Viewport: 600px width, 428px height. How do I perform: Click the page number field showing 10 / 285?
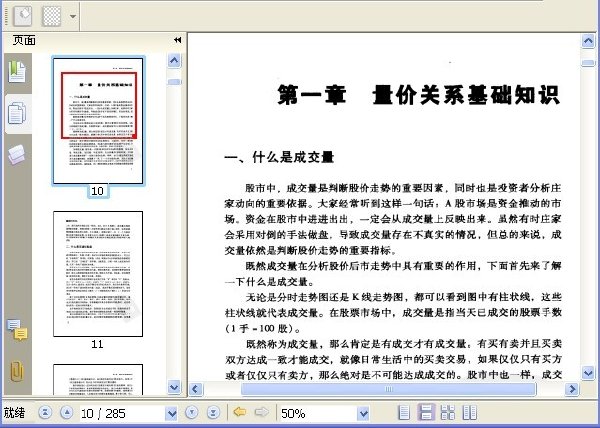122,413
